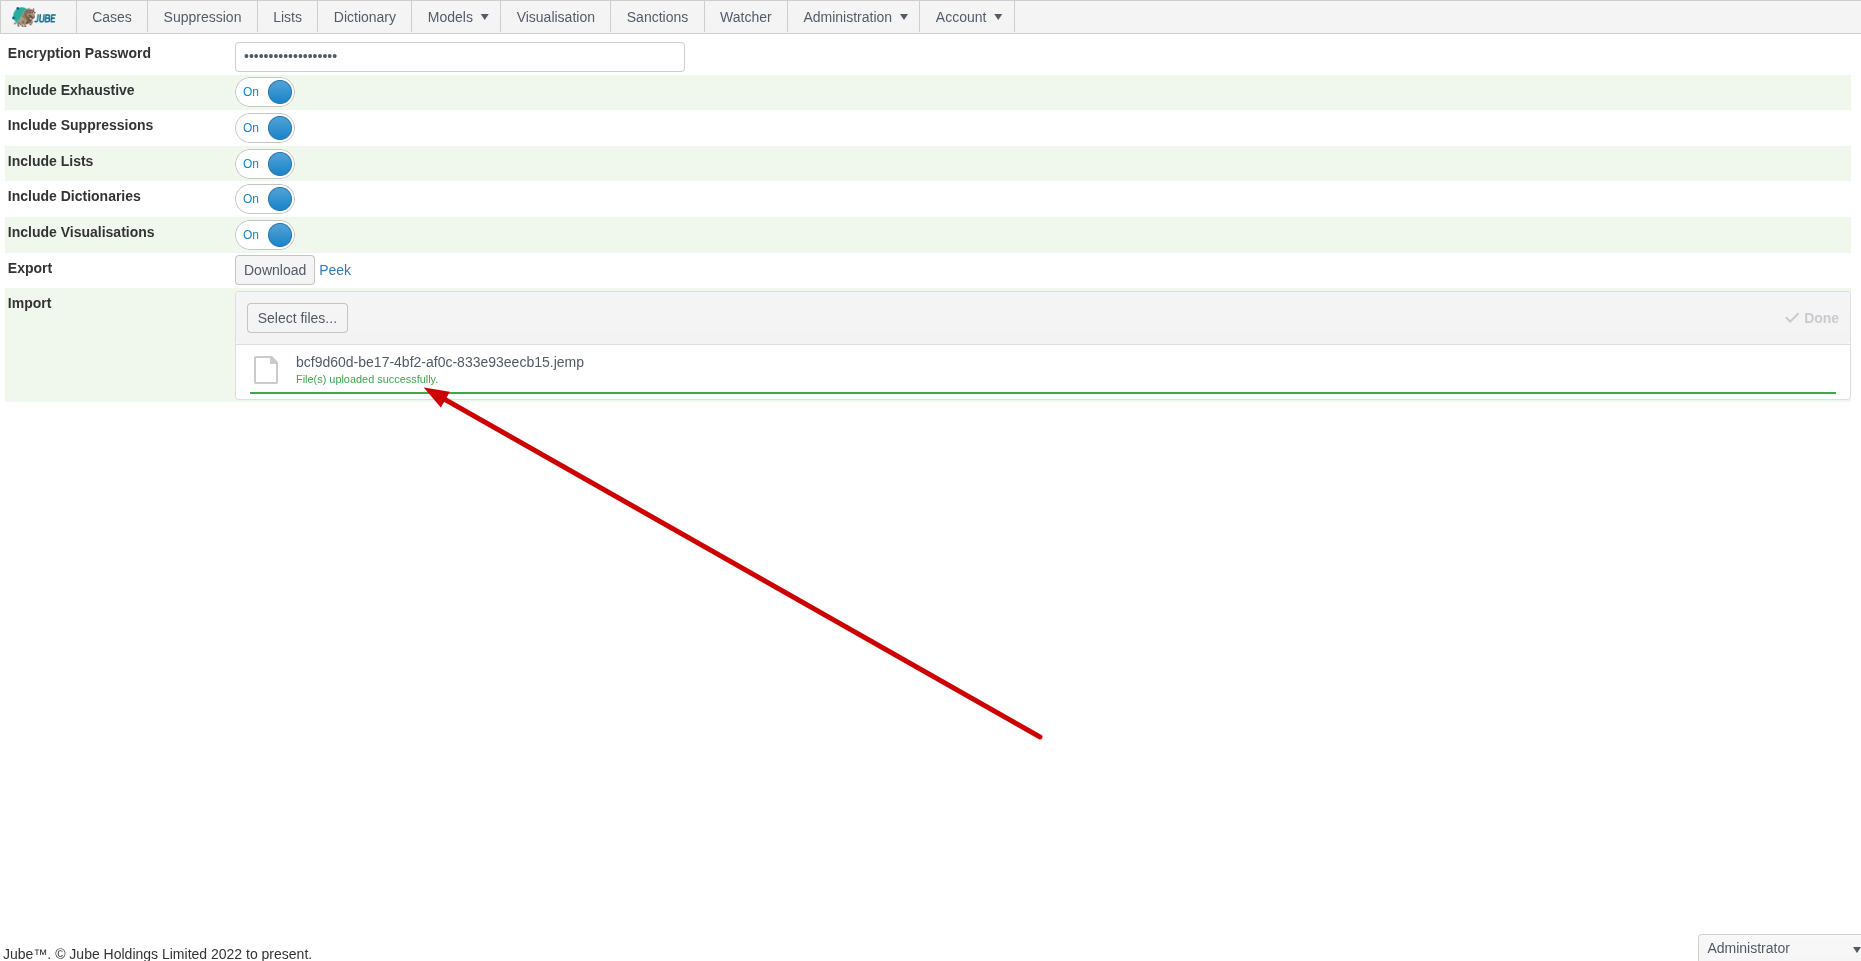The image size is (1861, 961).
Task: Open the Administrator role dropdown
Action: coord(1779,948)
